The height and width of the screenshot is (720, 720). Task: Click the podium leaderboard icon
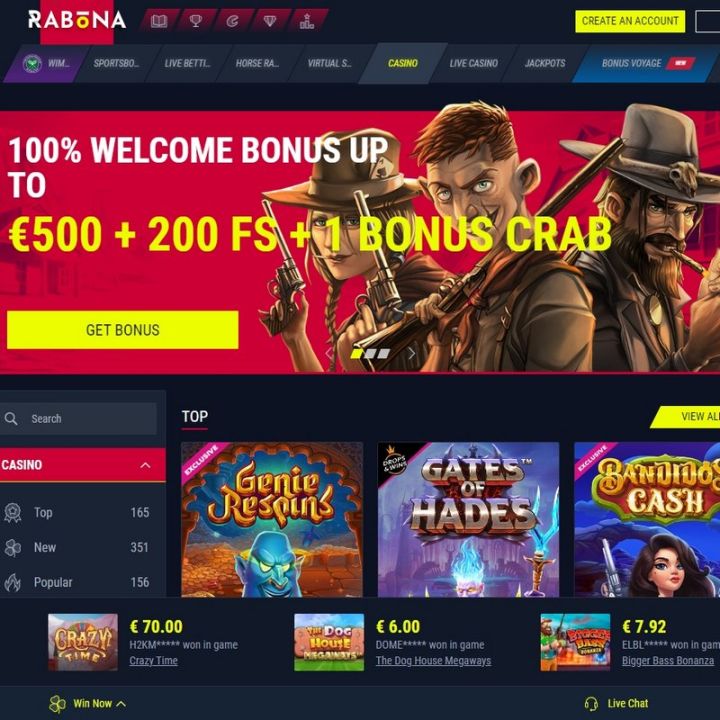point(307,21)
